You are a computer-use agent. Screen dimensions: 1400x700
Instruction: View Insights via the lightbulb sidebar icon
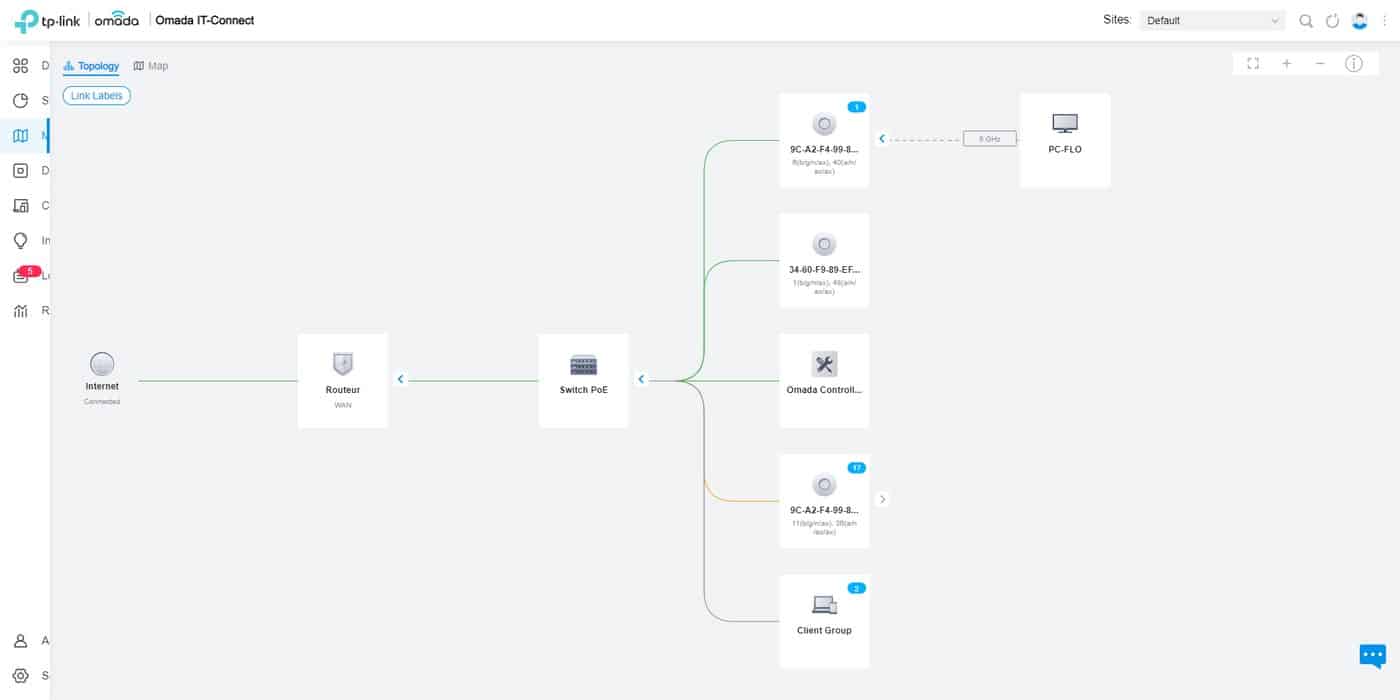click(20, 240)
